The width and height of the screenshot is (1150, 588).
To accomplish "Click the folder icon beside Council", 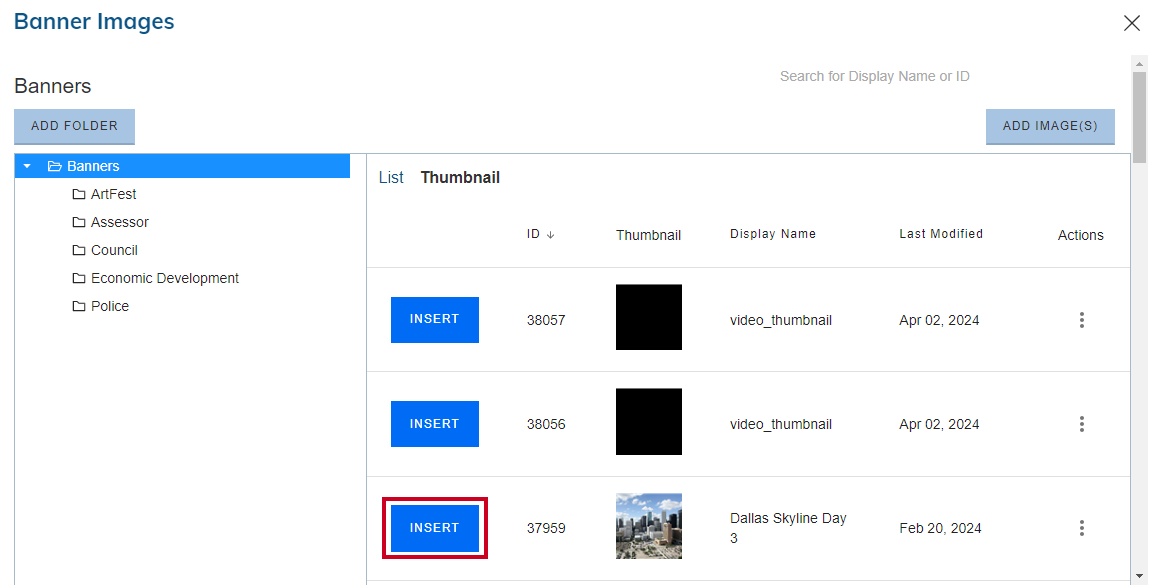I will [79, 250].
